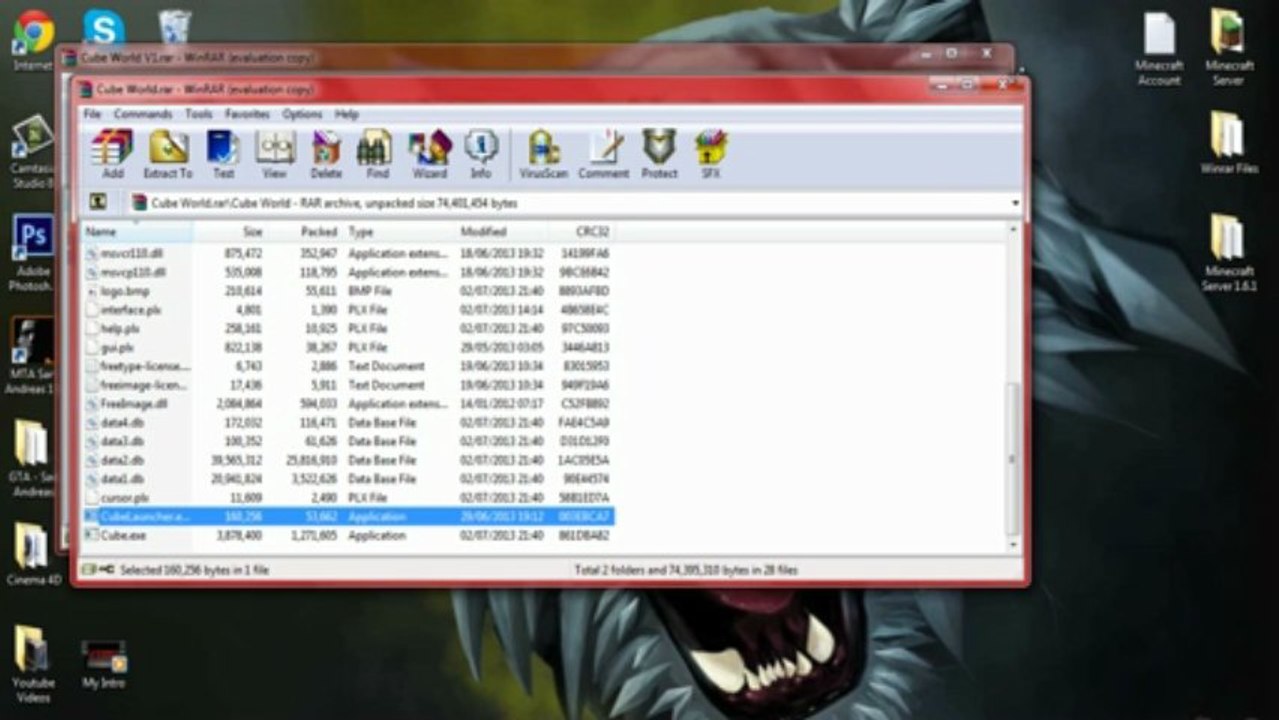Open the Tools menu
The height and width of the screenshot is (720, 1279).
point(198,114)
